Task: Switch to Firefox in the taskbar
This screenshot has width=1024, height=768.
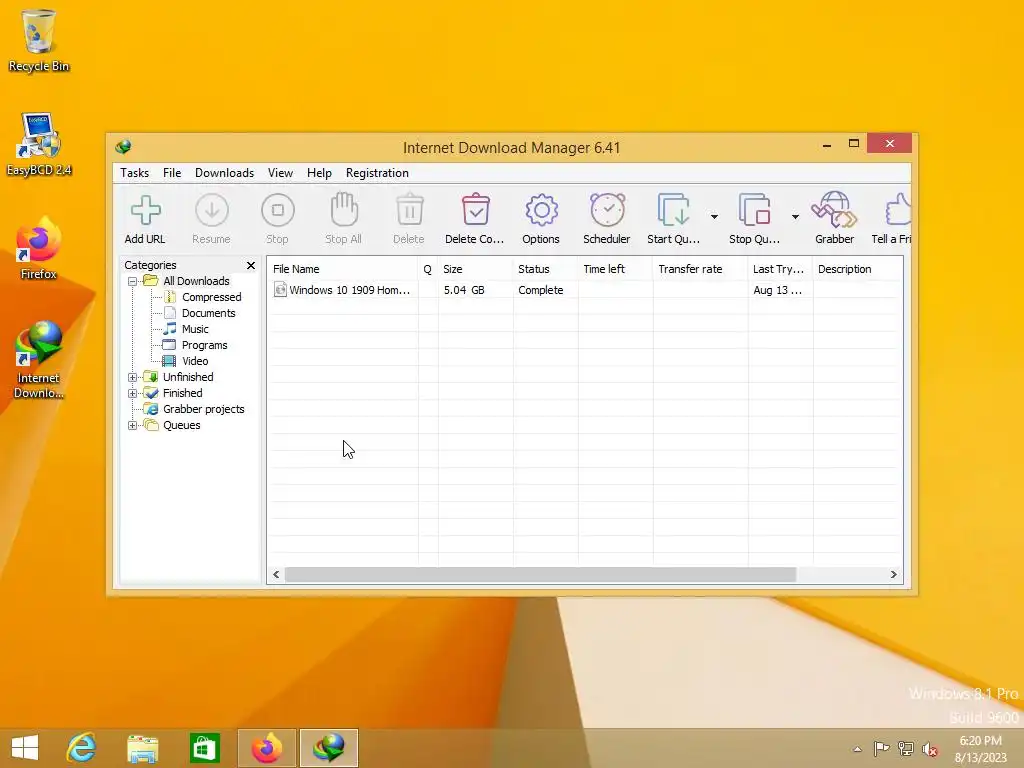Action: click(x=266, y=748)
